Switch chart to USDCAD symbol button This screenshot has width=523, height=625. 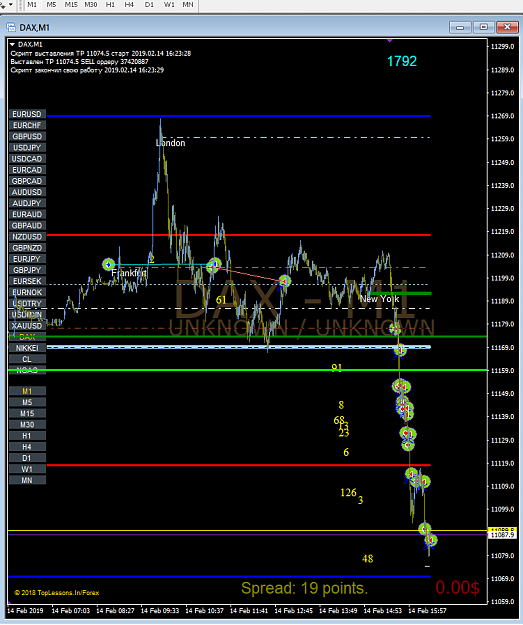click(27, 159)
